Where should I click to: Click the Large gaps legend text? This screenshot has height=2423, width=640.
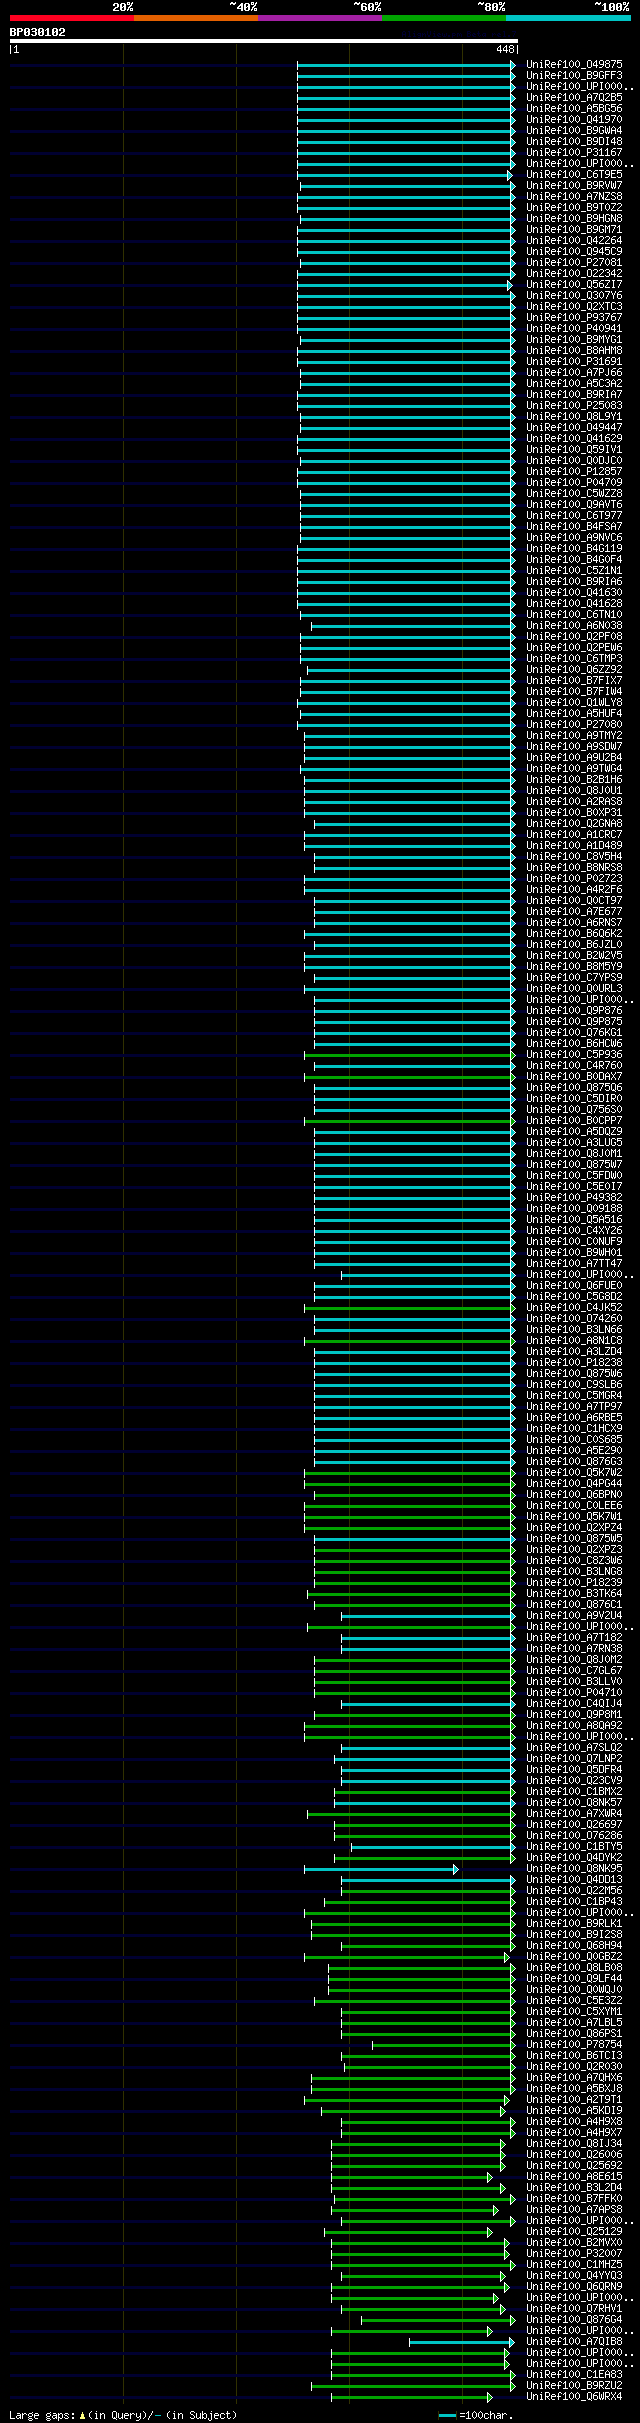click(x=123, y=2415)
